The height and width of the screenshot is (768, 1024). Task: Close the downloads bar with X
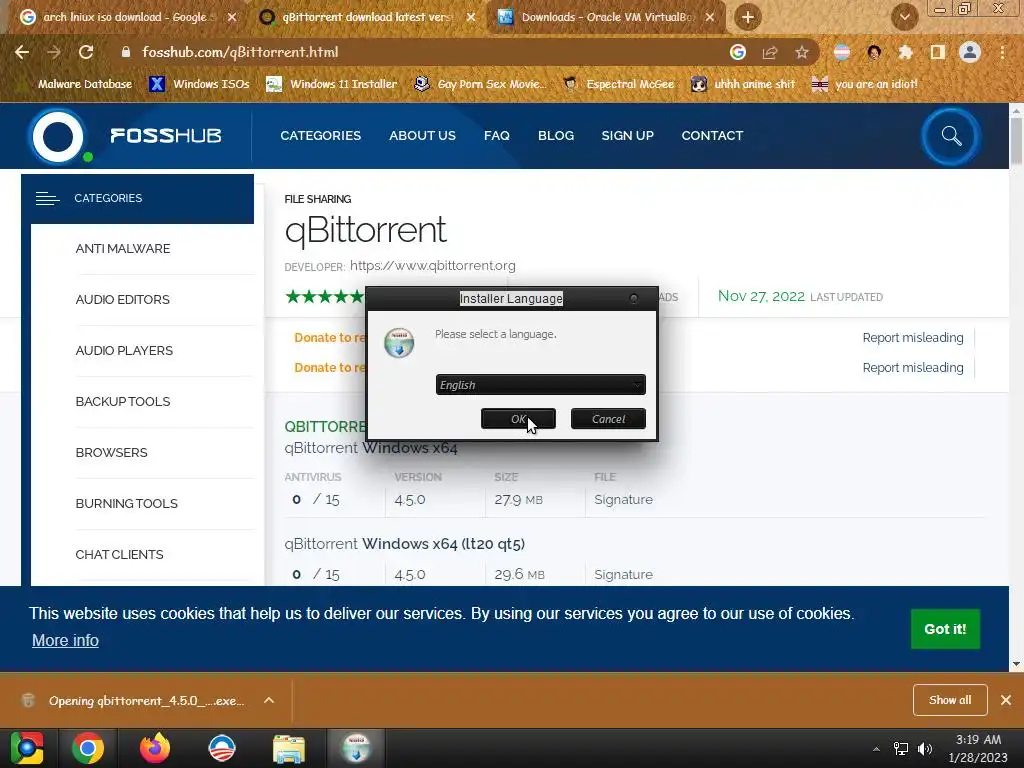coord(1006,700)
